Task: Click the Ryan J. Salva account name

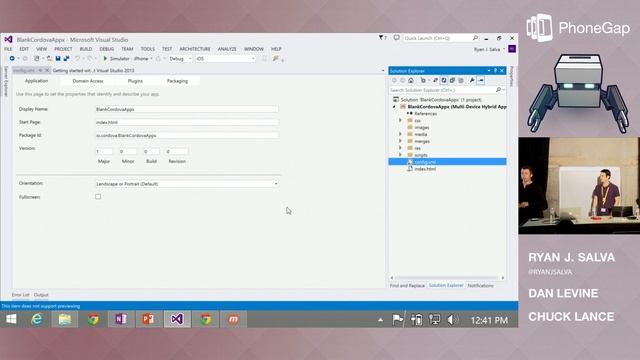Action: tap(487, 49)
